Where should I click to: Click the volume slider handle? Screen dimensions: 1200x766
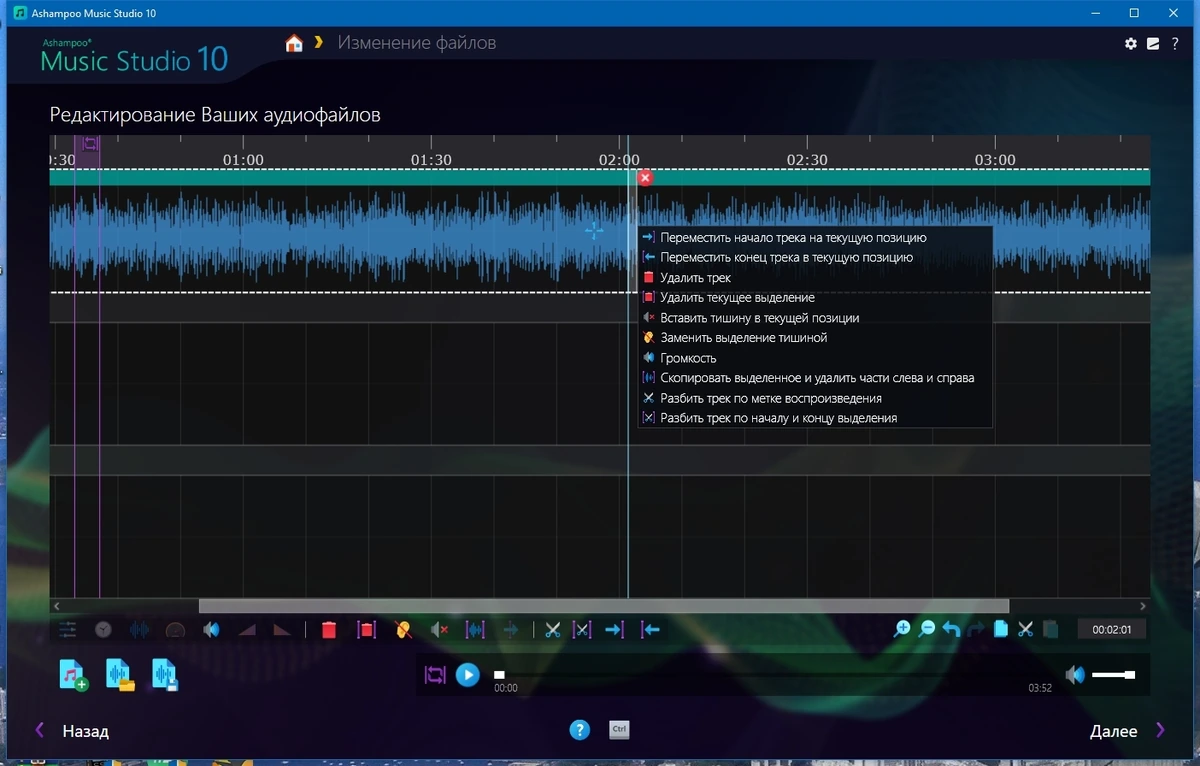pyautogui.click(x=1130, y=675)
